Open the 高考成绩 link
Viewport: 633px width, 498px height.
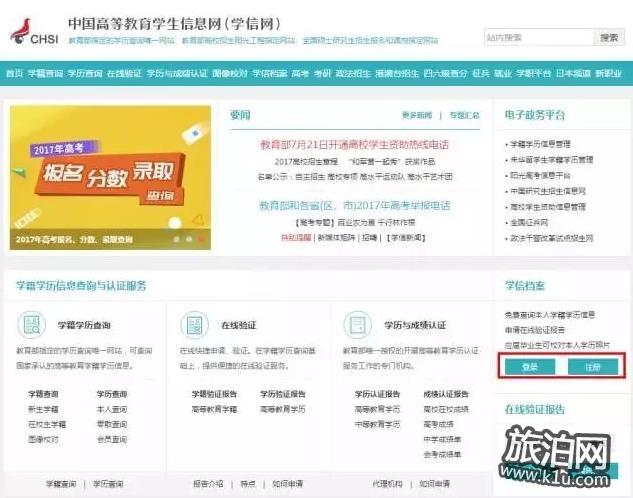(438, 424)
